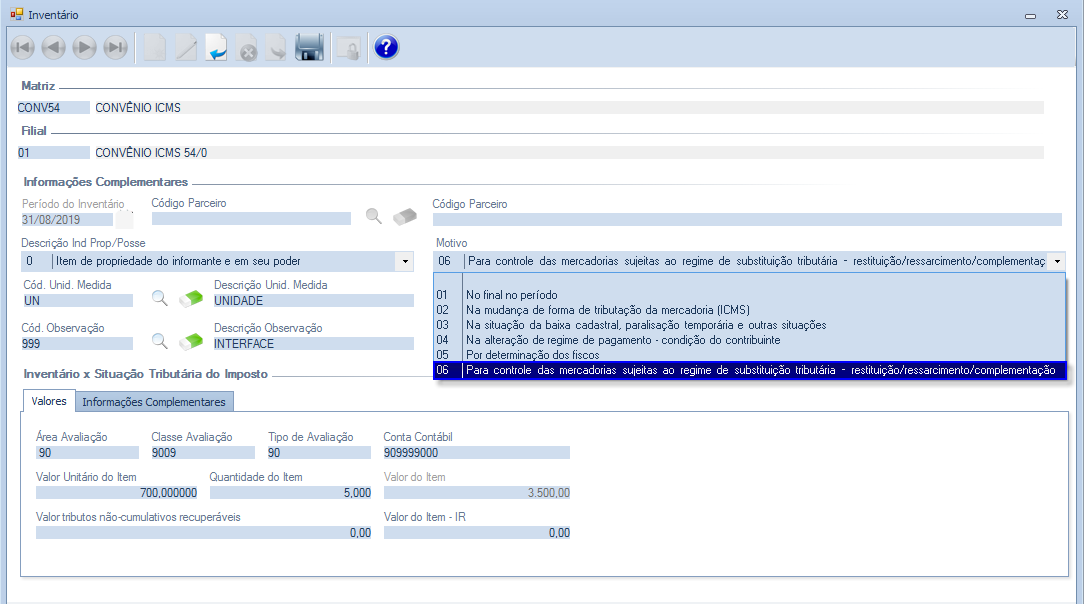The image size is (1084, 604).
Task: Clear Cód. Observação with green eraser
Action: [190, 341]
